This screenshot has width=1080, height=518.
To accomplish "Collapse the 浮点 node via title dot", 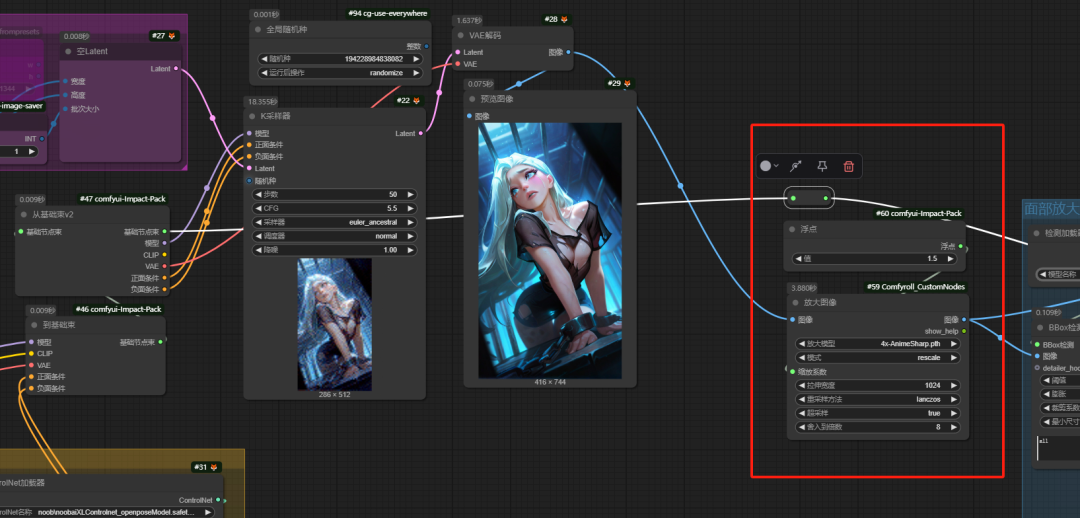I will [x=794, y=229].
